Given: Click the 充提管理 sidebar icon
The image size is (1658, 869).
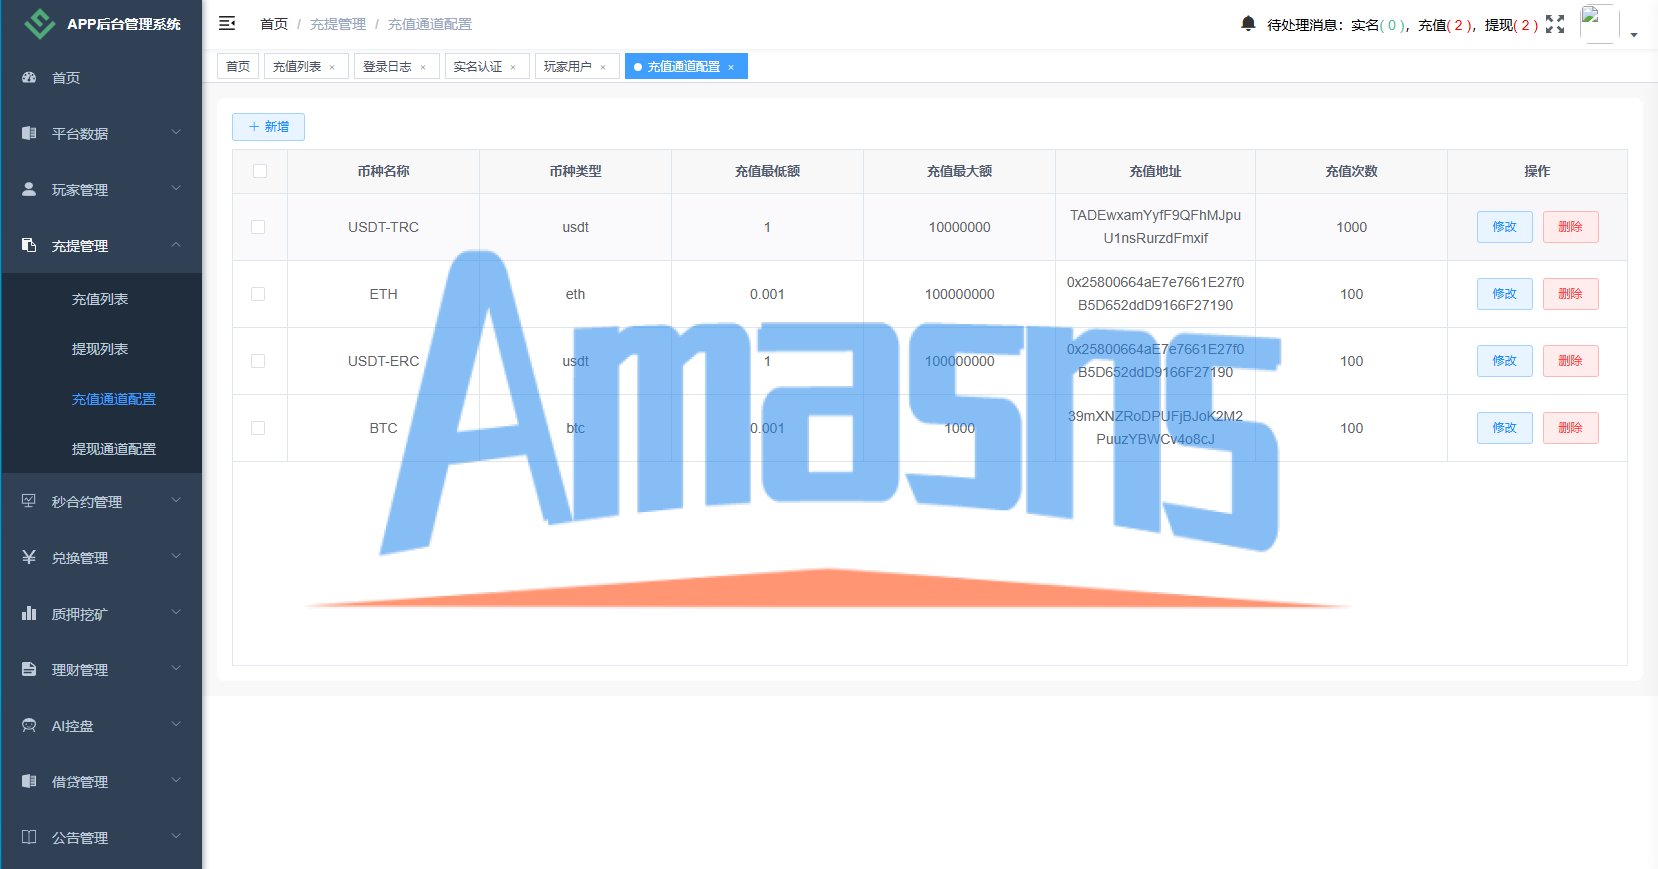Looking at the screenshot, I should [29, 245].
